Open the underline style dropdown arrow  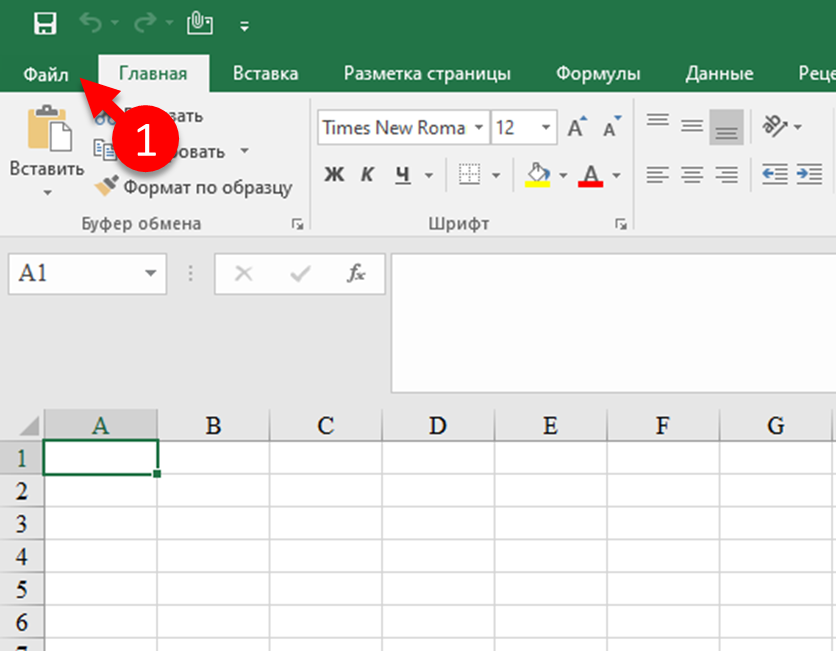[429, 175]
